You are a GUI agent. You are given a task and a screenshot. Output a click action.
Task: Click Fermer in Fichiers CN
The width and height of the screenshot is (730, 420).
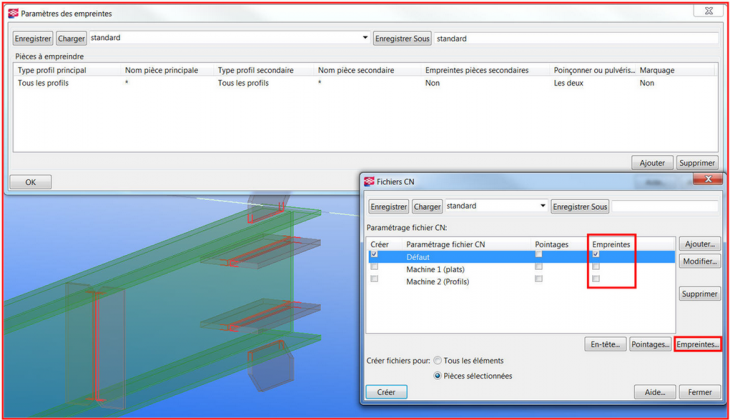pos(700,392)
